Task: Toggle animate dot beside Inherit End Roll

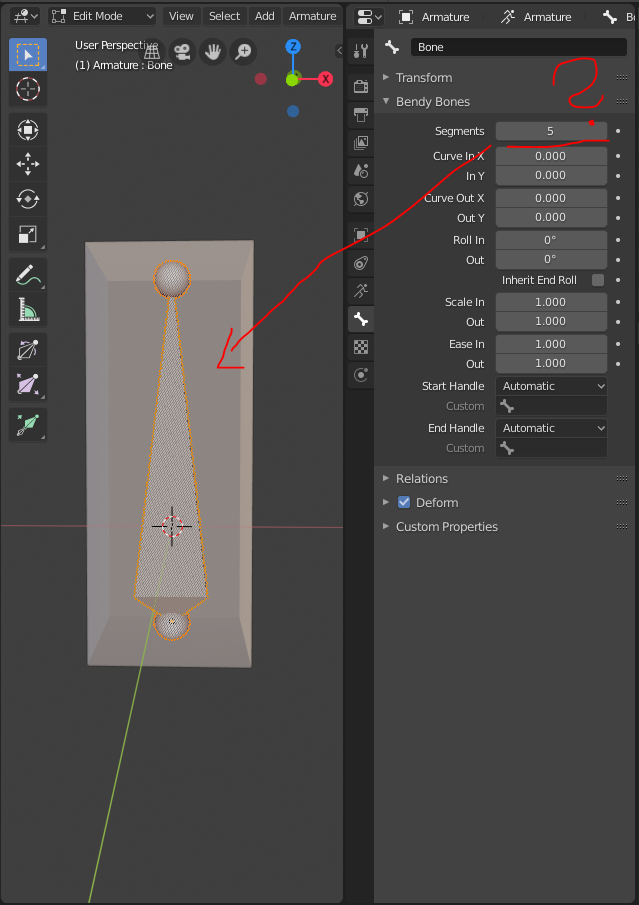Action: tap(618, 280)
